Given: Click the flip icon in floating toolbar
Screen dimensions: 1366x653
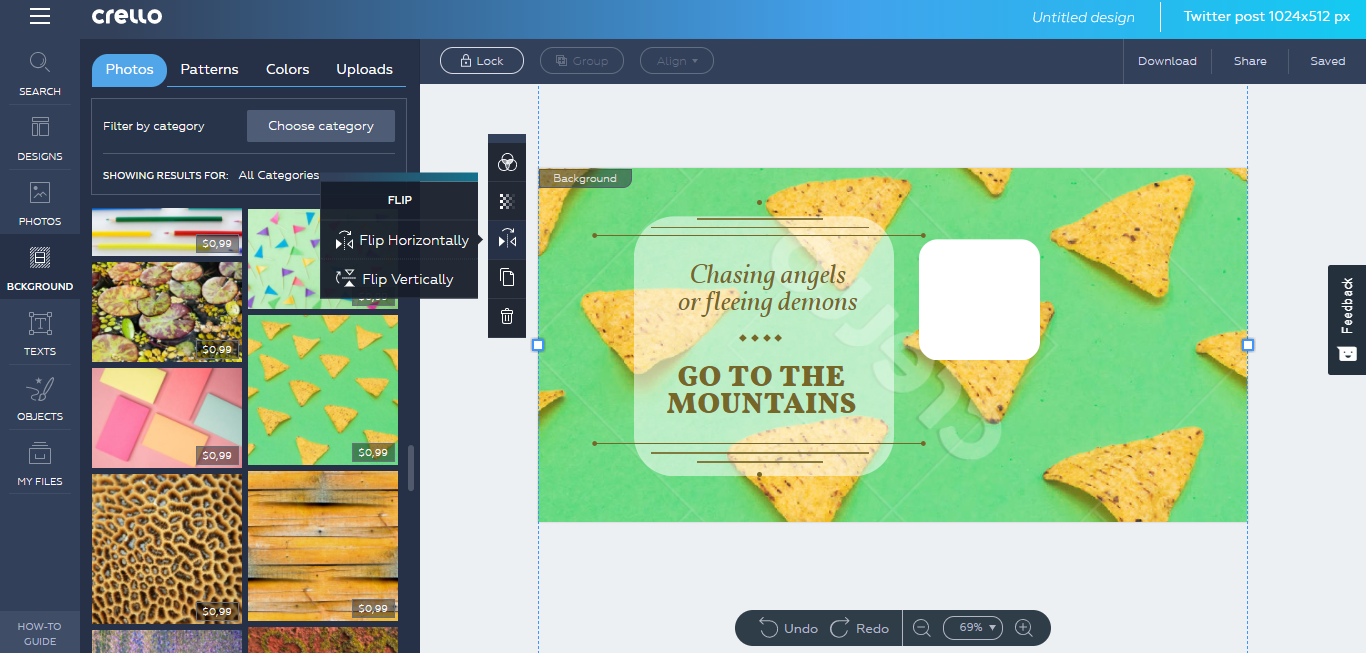Looking at the screenshot, I should tap(507, 239).
